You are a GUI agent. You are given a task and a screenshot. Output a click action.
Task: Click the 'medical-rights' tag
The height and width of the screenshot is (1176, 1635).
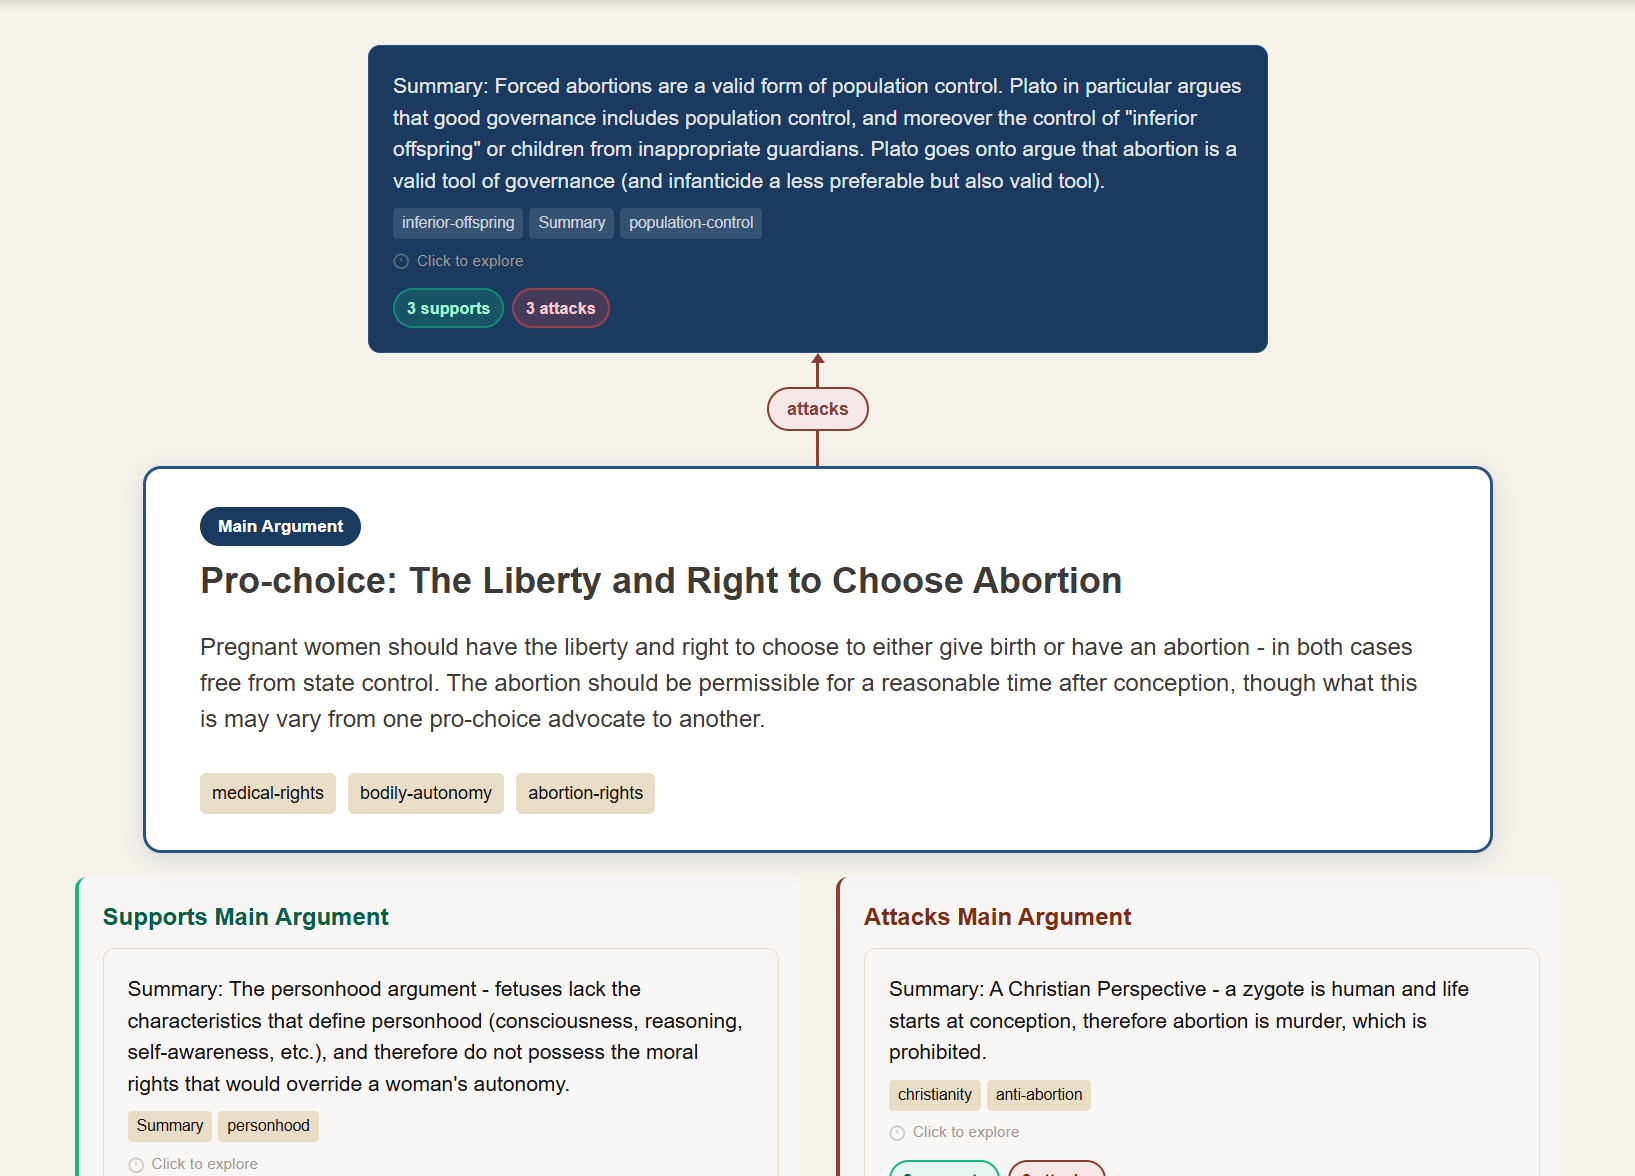[267, 793]
